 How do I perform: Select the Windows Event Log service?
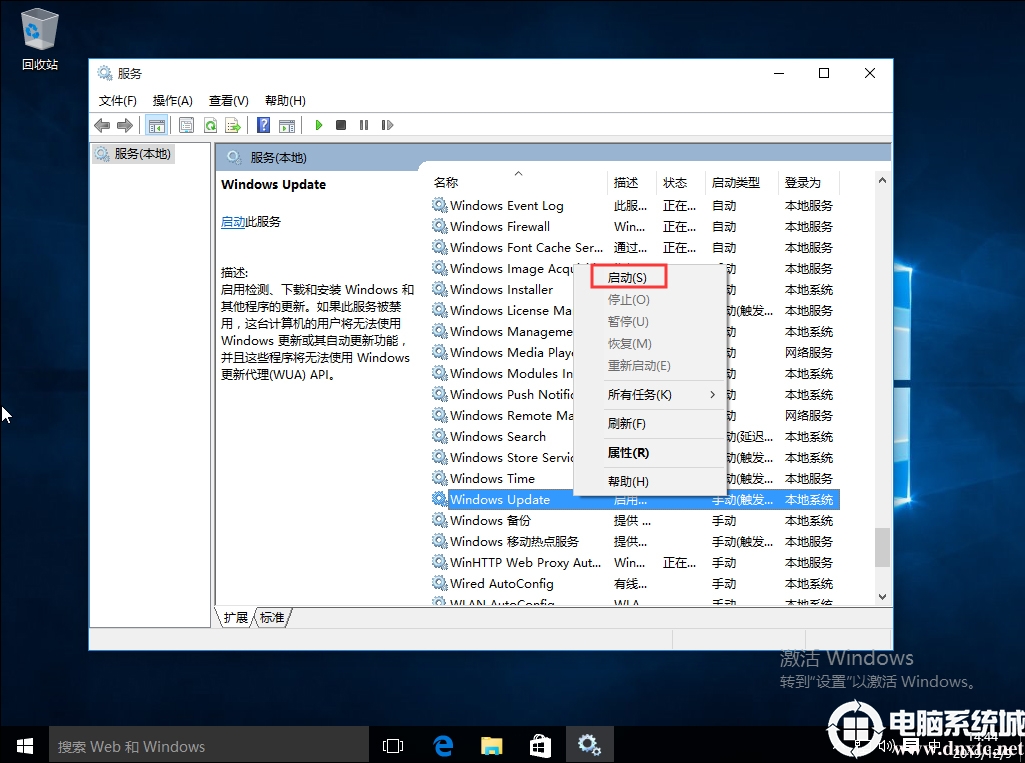(635, 205)
